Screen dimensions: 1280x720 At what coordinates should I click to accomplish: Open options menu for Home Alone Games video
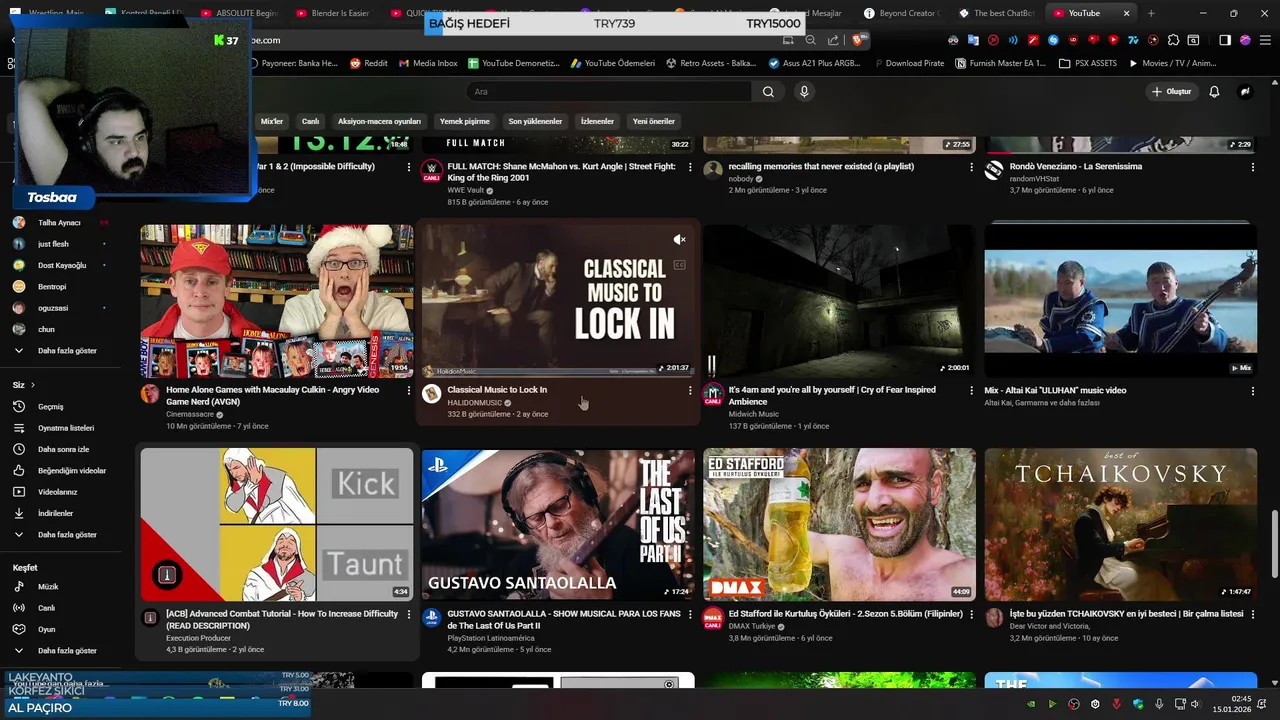pyautogui.click(x=408, y=391)
